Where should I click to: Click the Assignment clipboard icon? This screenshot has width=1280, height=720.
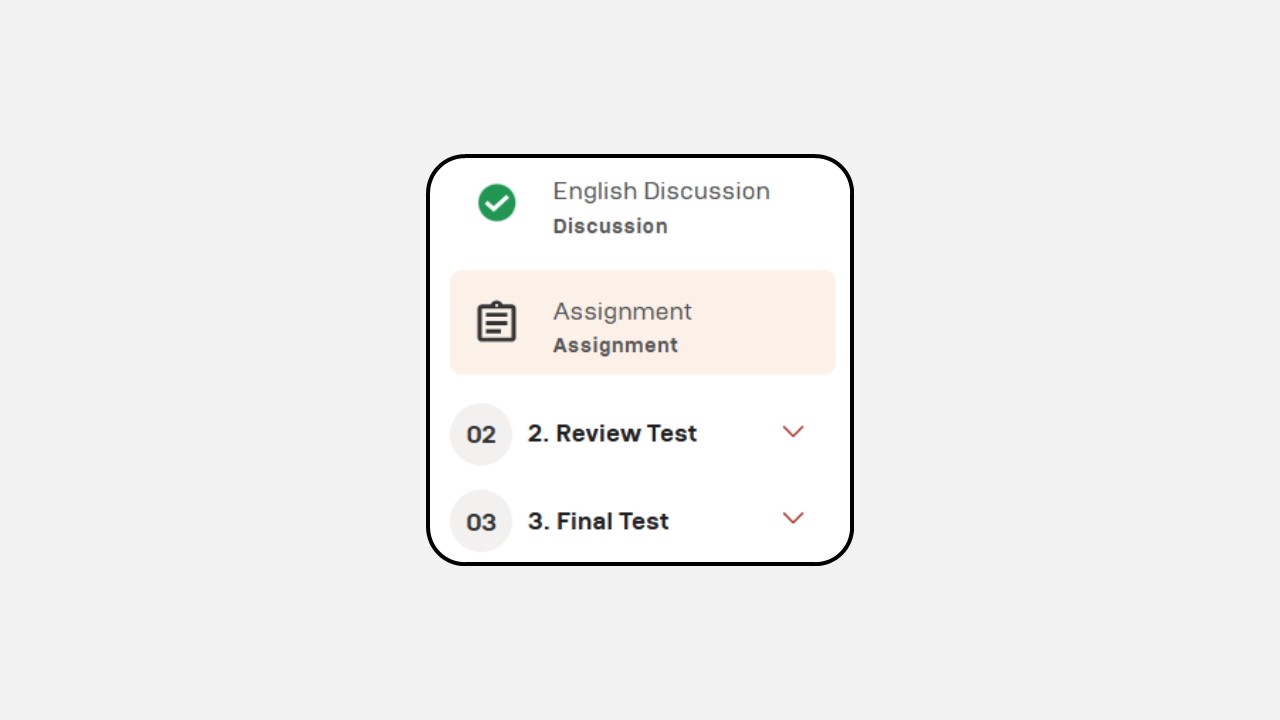[x=497, y=322]
